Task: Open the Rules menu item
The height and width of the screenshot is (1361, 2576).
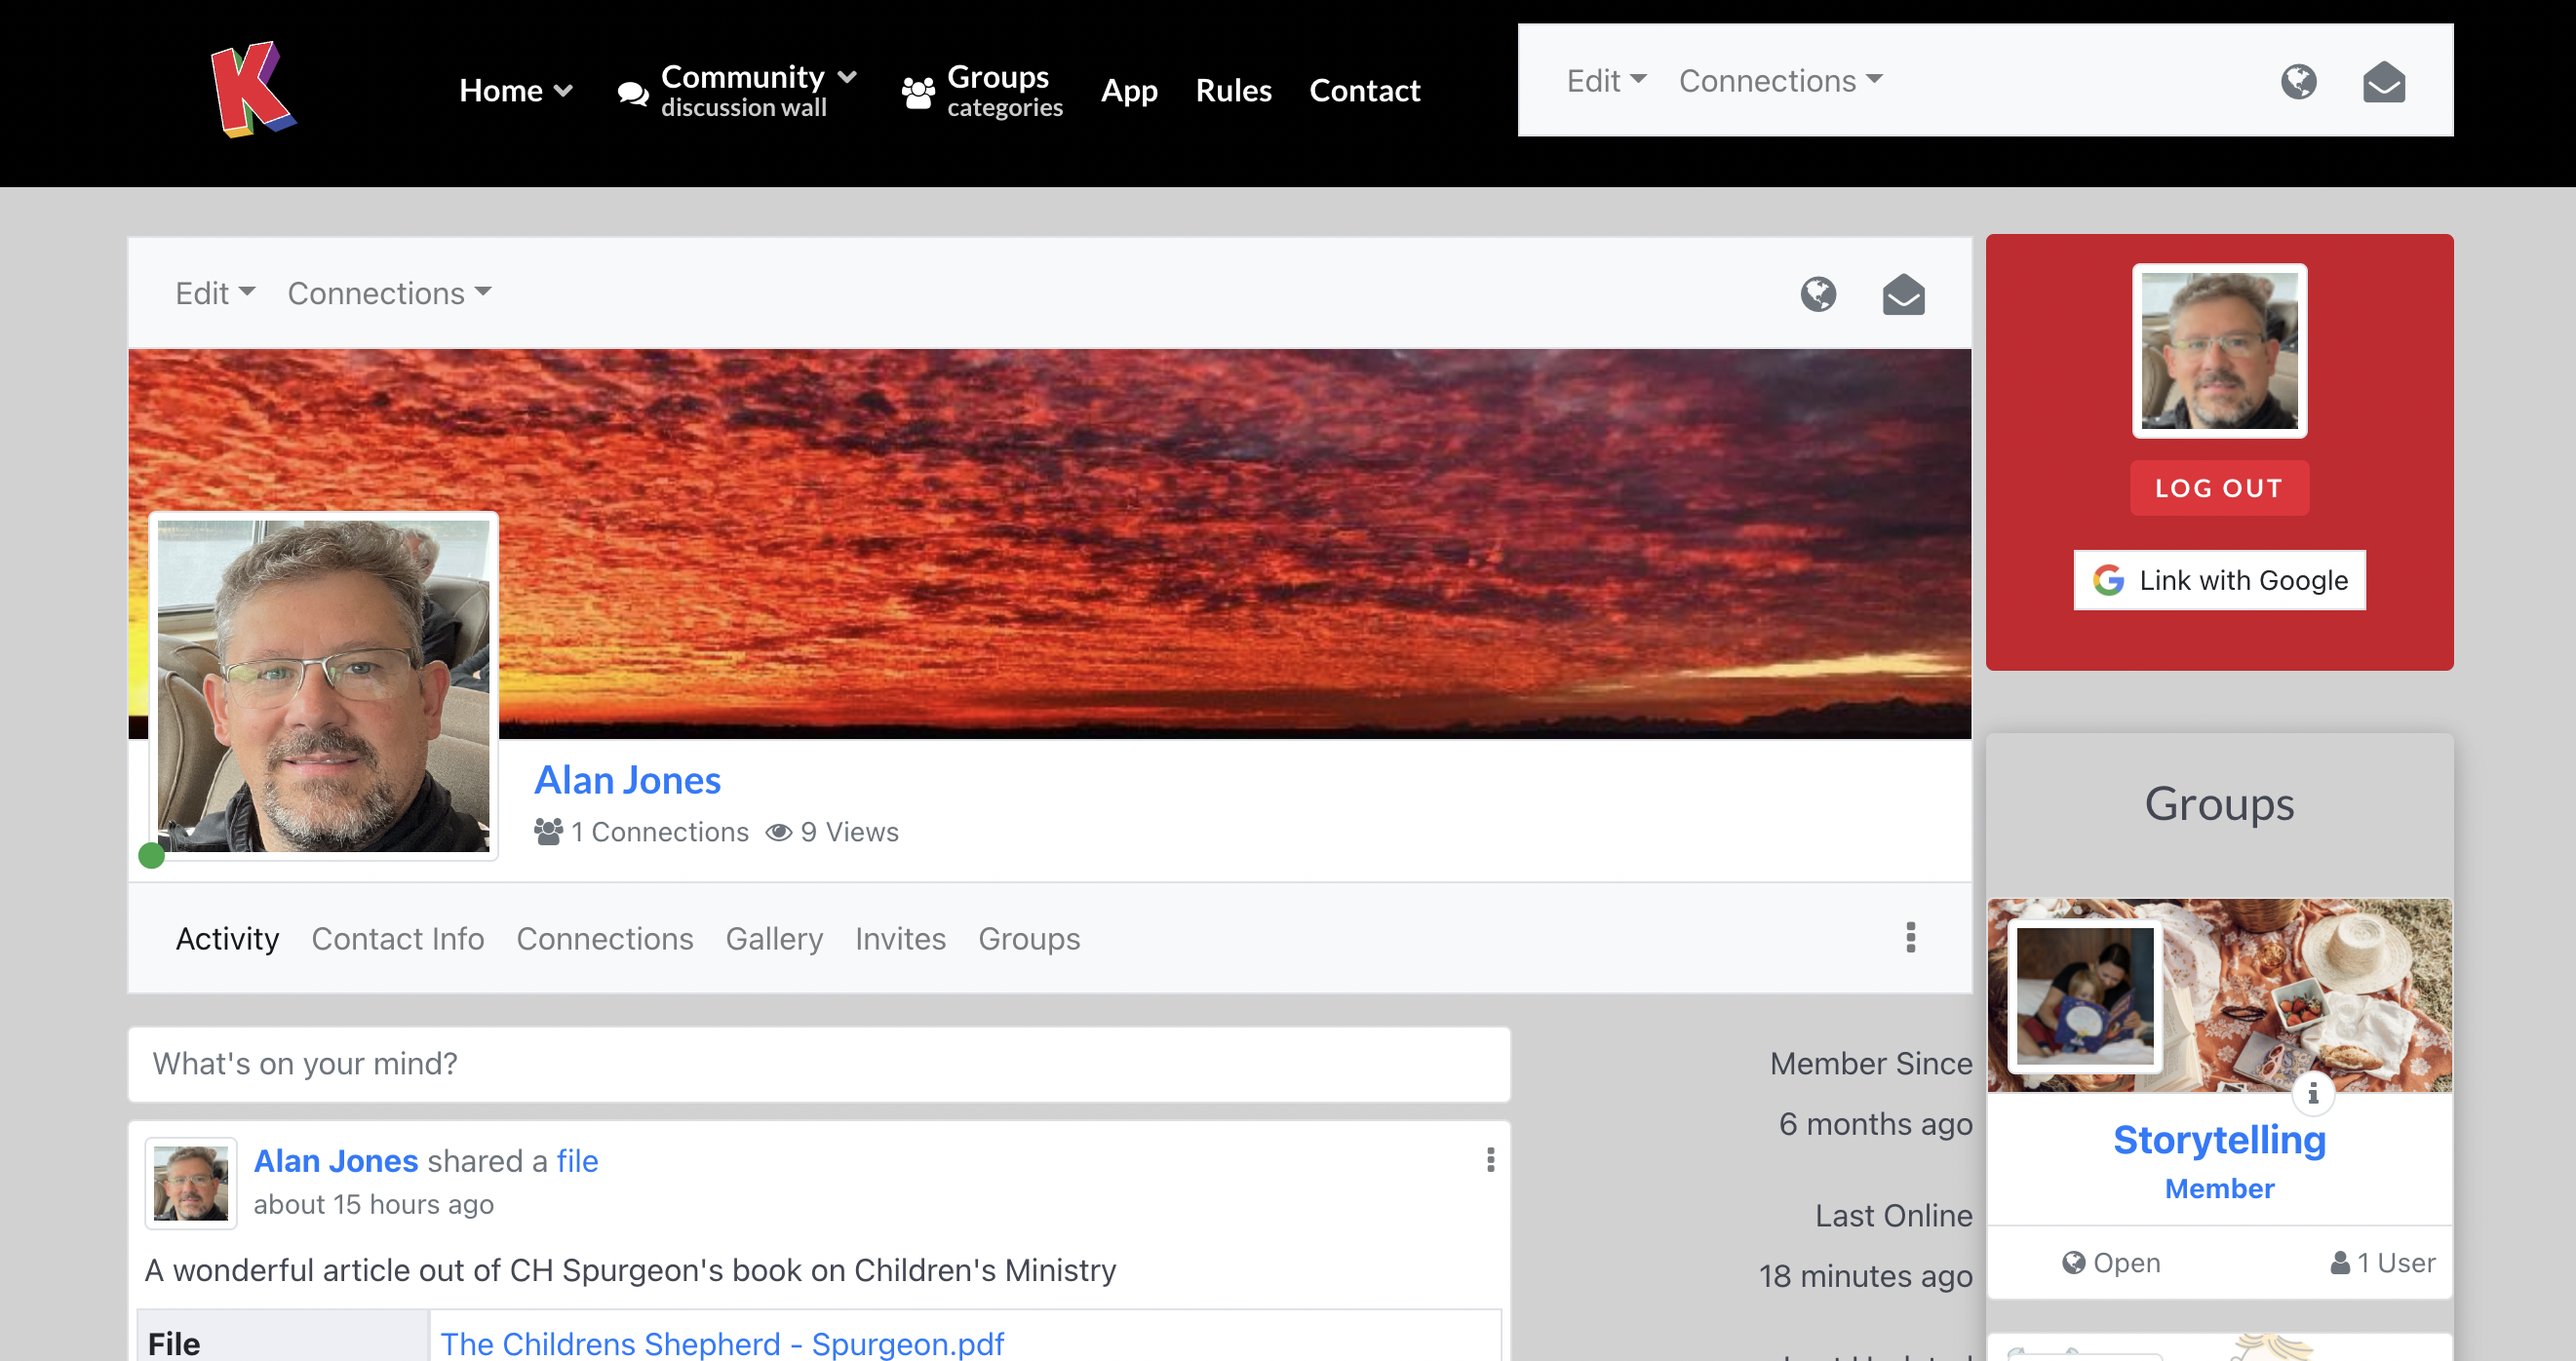Action: point(1232,90)
